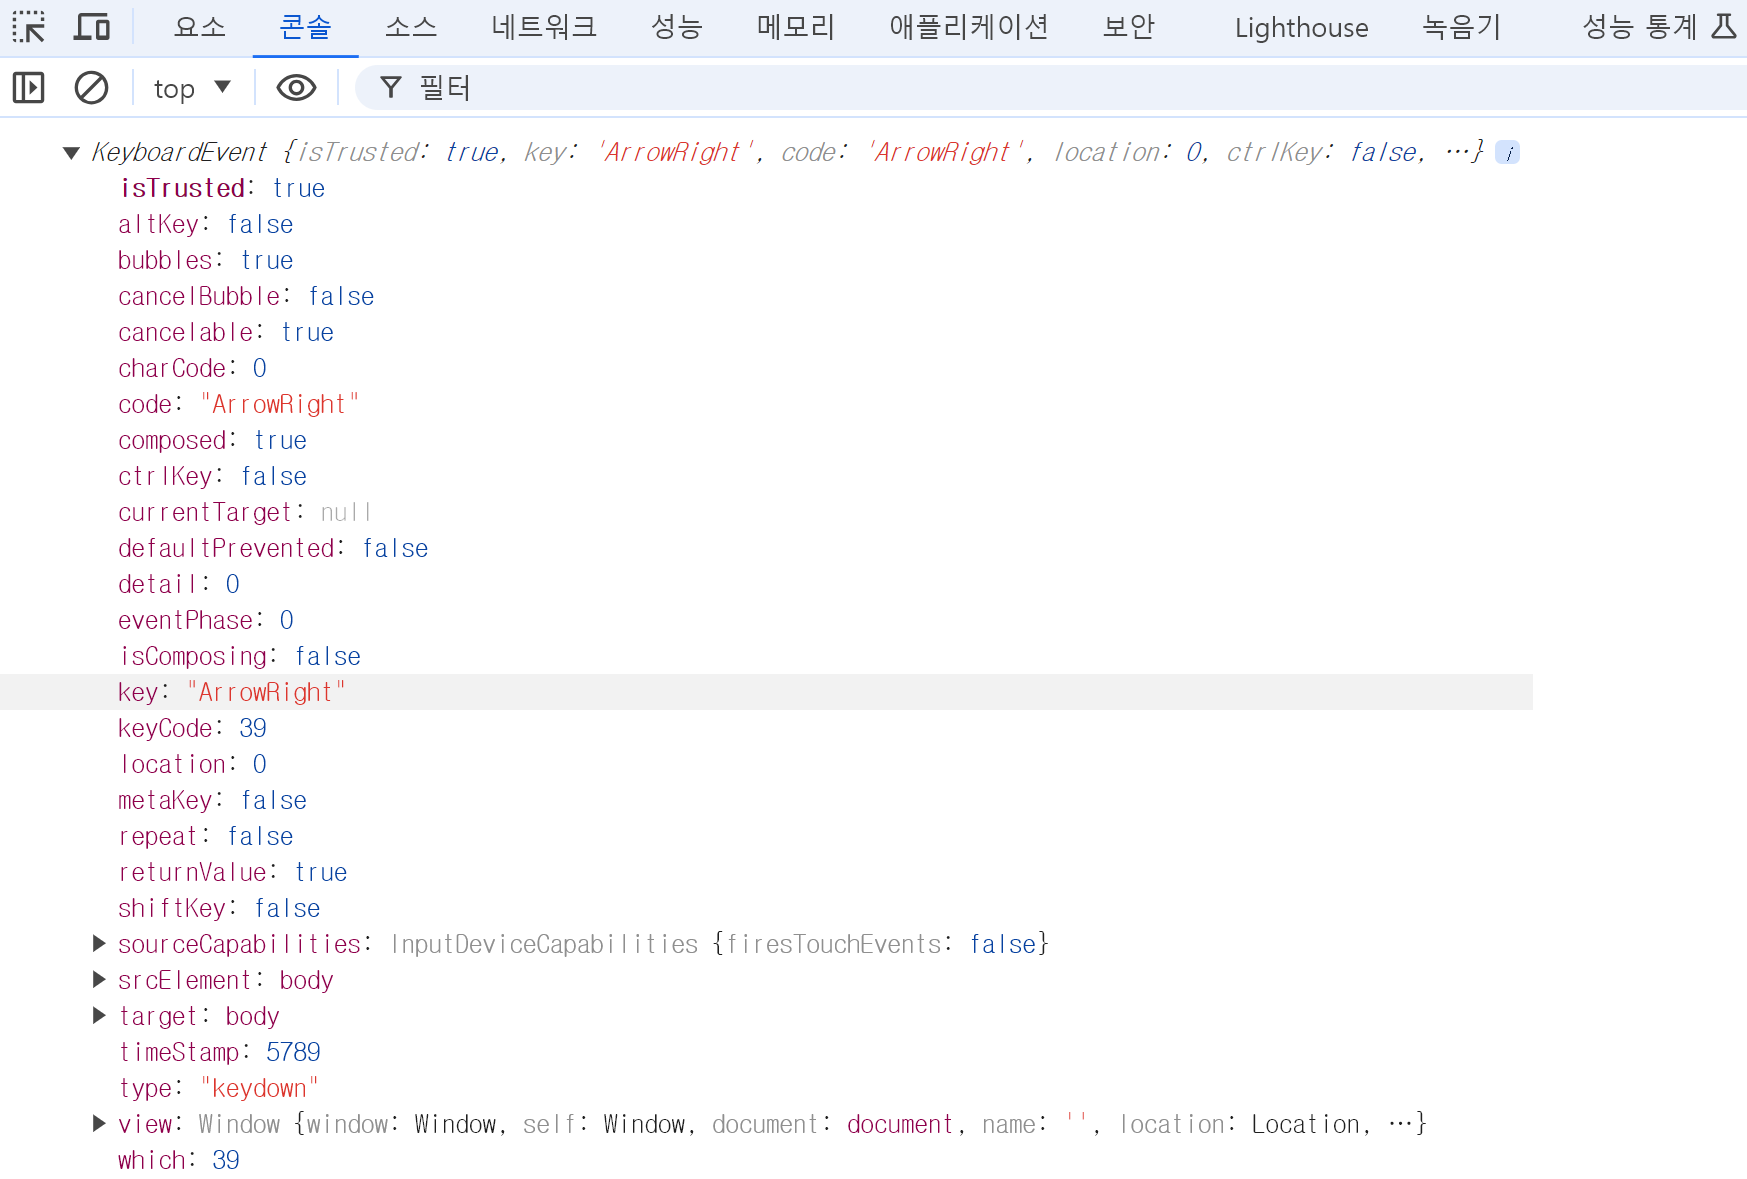Open the "top" frame context dropdown
Viewport: 1747px width, 1179px height.
click(x=192, y=88)
